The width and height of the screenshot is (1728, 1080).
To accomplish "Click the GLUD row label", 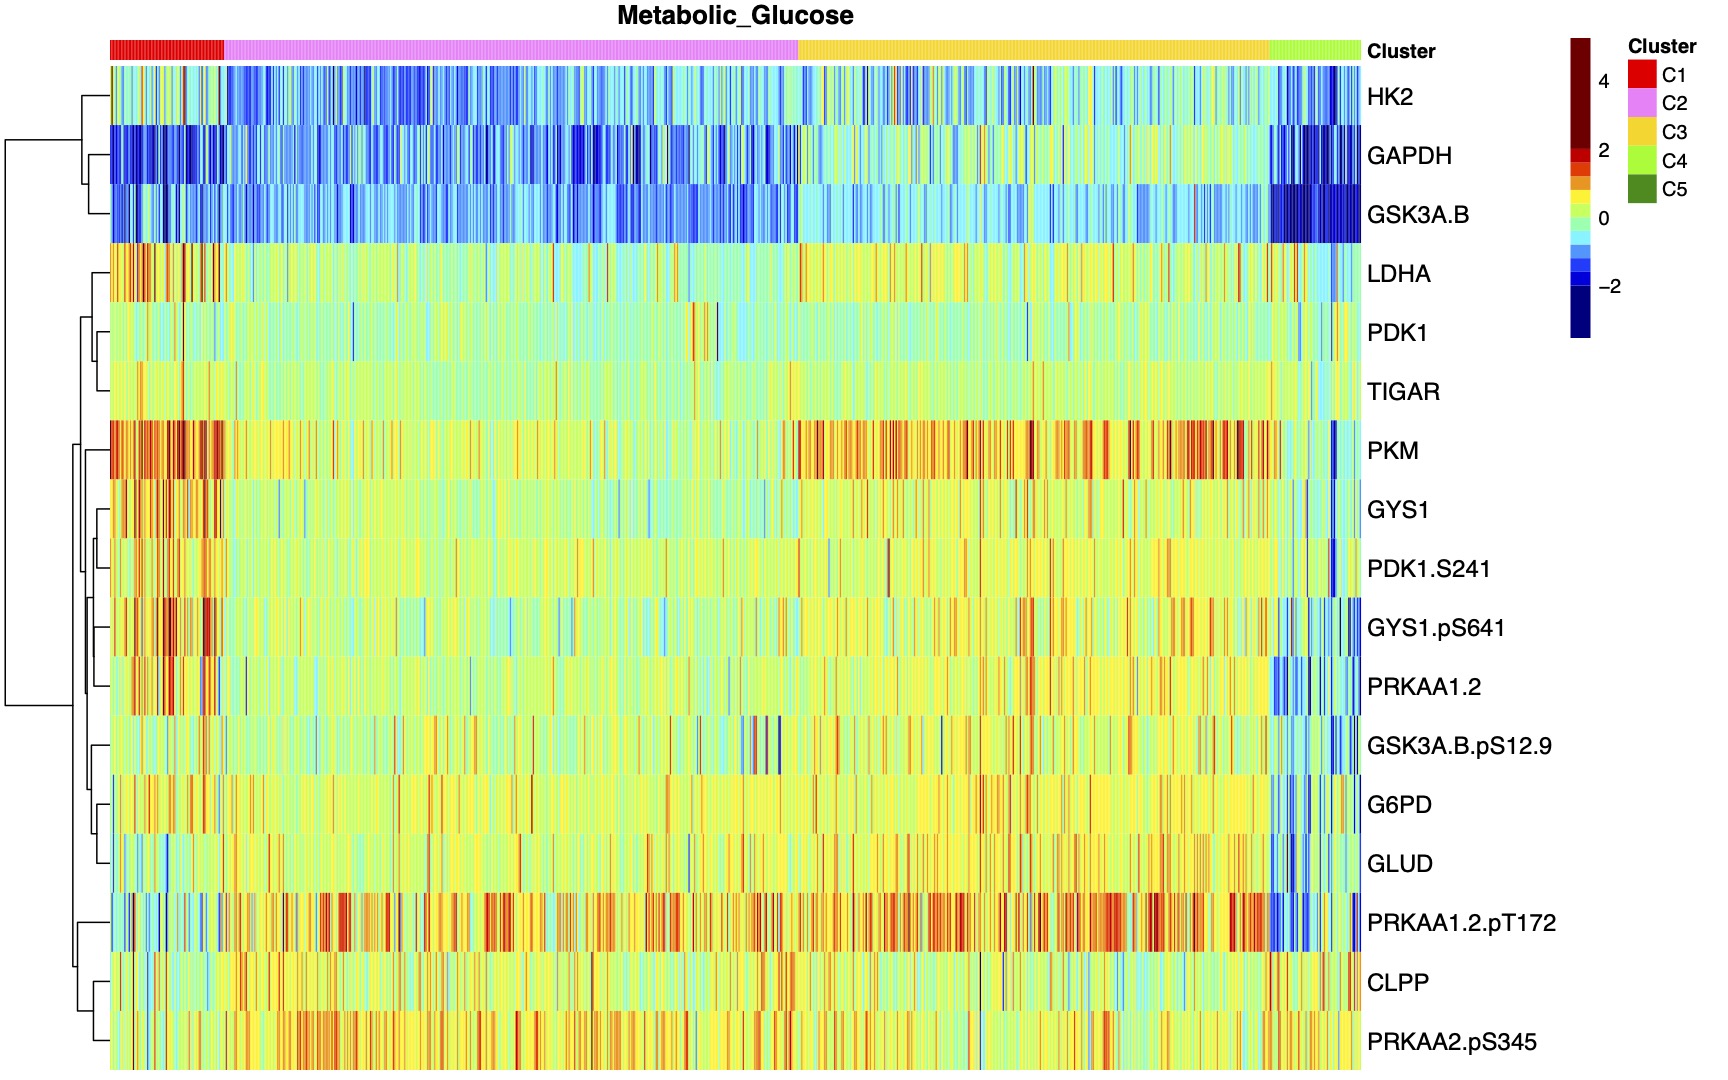I will coord(1400,864).
